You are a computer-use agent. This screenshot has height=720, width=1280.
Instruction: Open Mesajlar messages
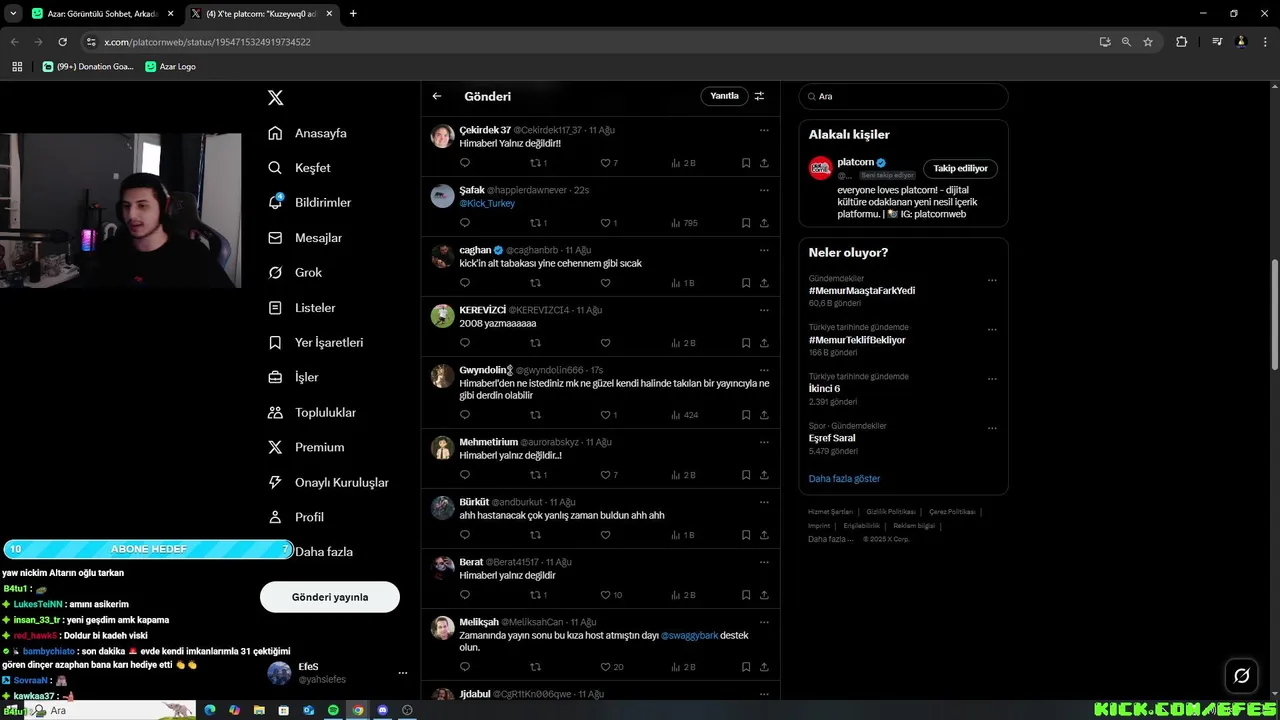click(306, 238)
